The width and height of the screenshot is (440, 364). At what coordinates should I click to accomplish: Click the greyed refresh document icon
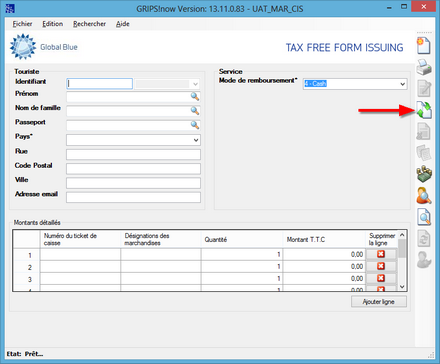[x=424, y=238]
